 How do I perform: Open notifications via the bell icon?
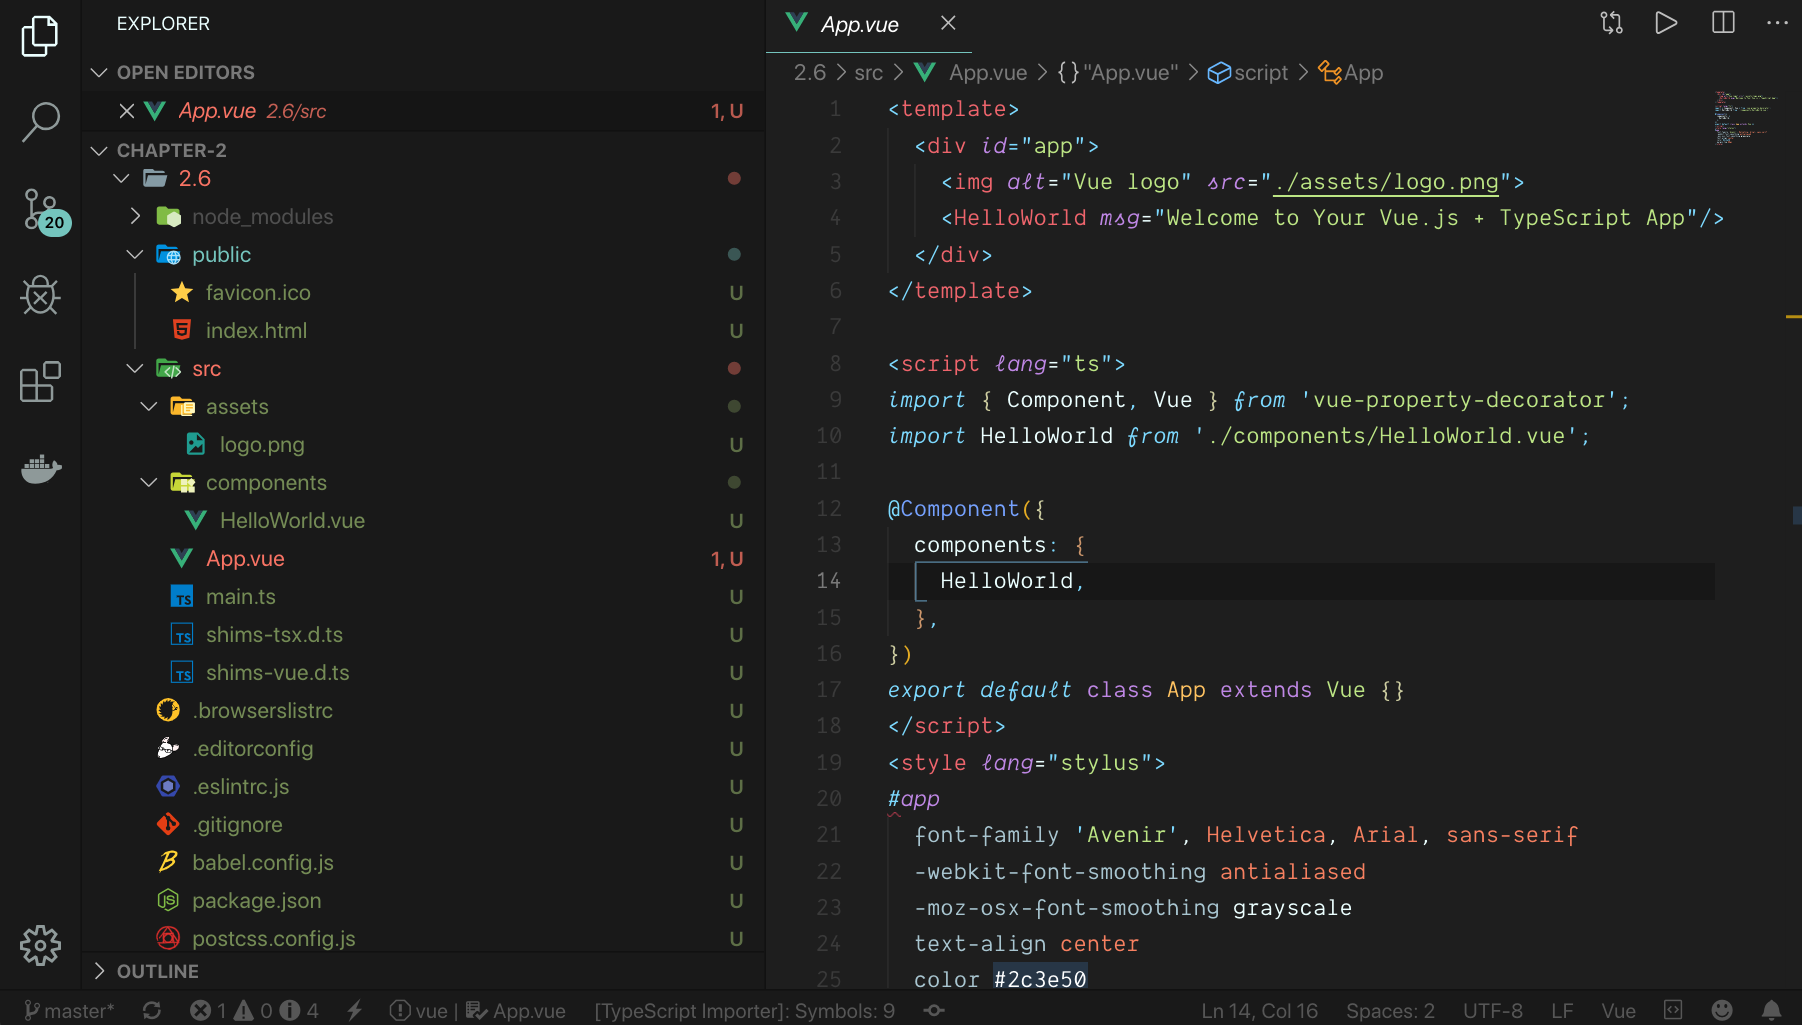(1771, 1011)
